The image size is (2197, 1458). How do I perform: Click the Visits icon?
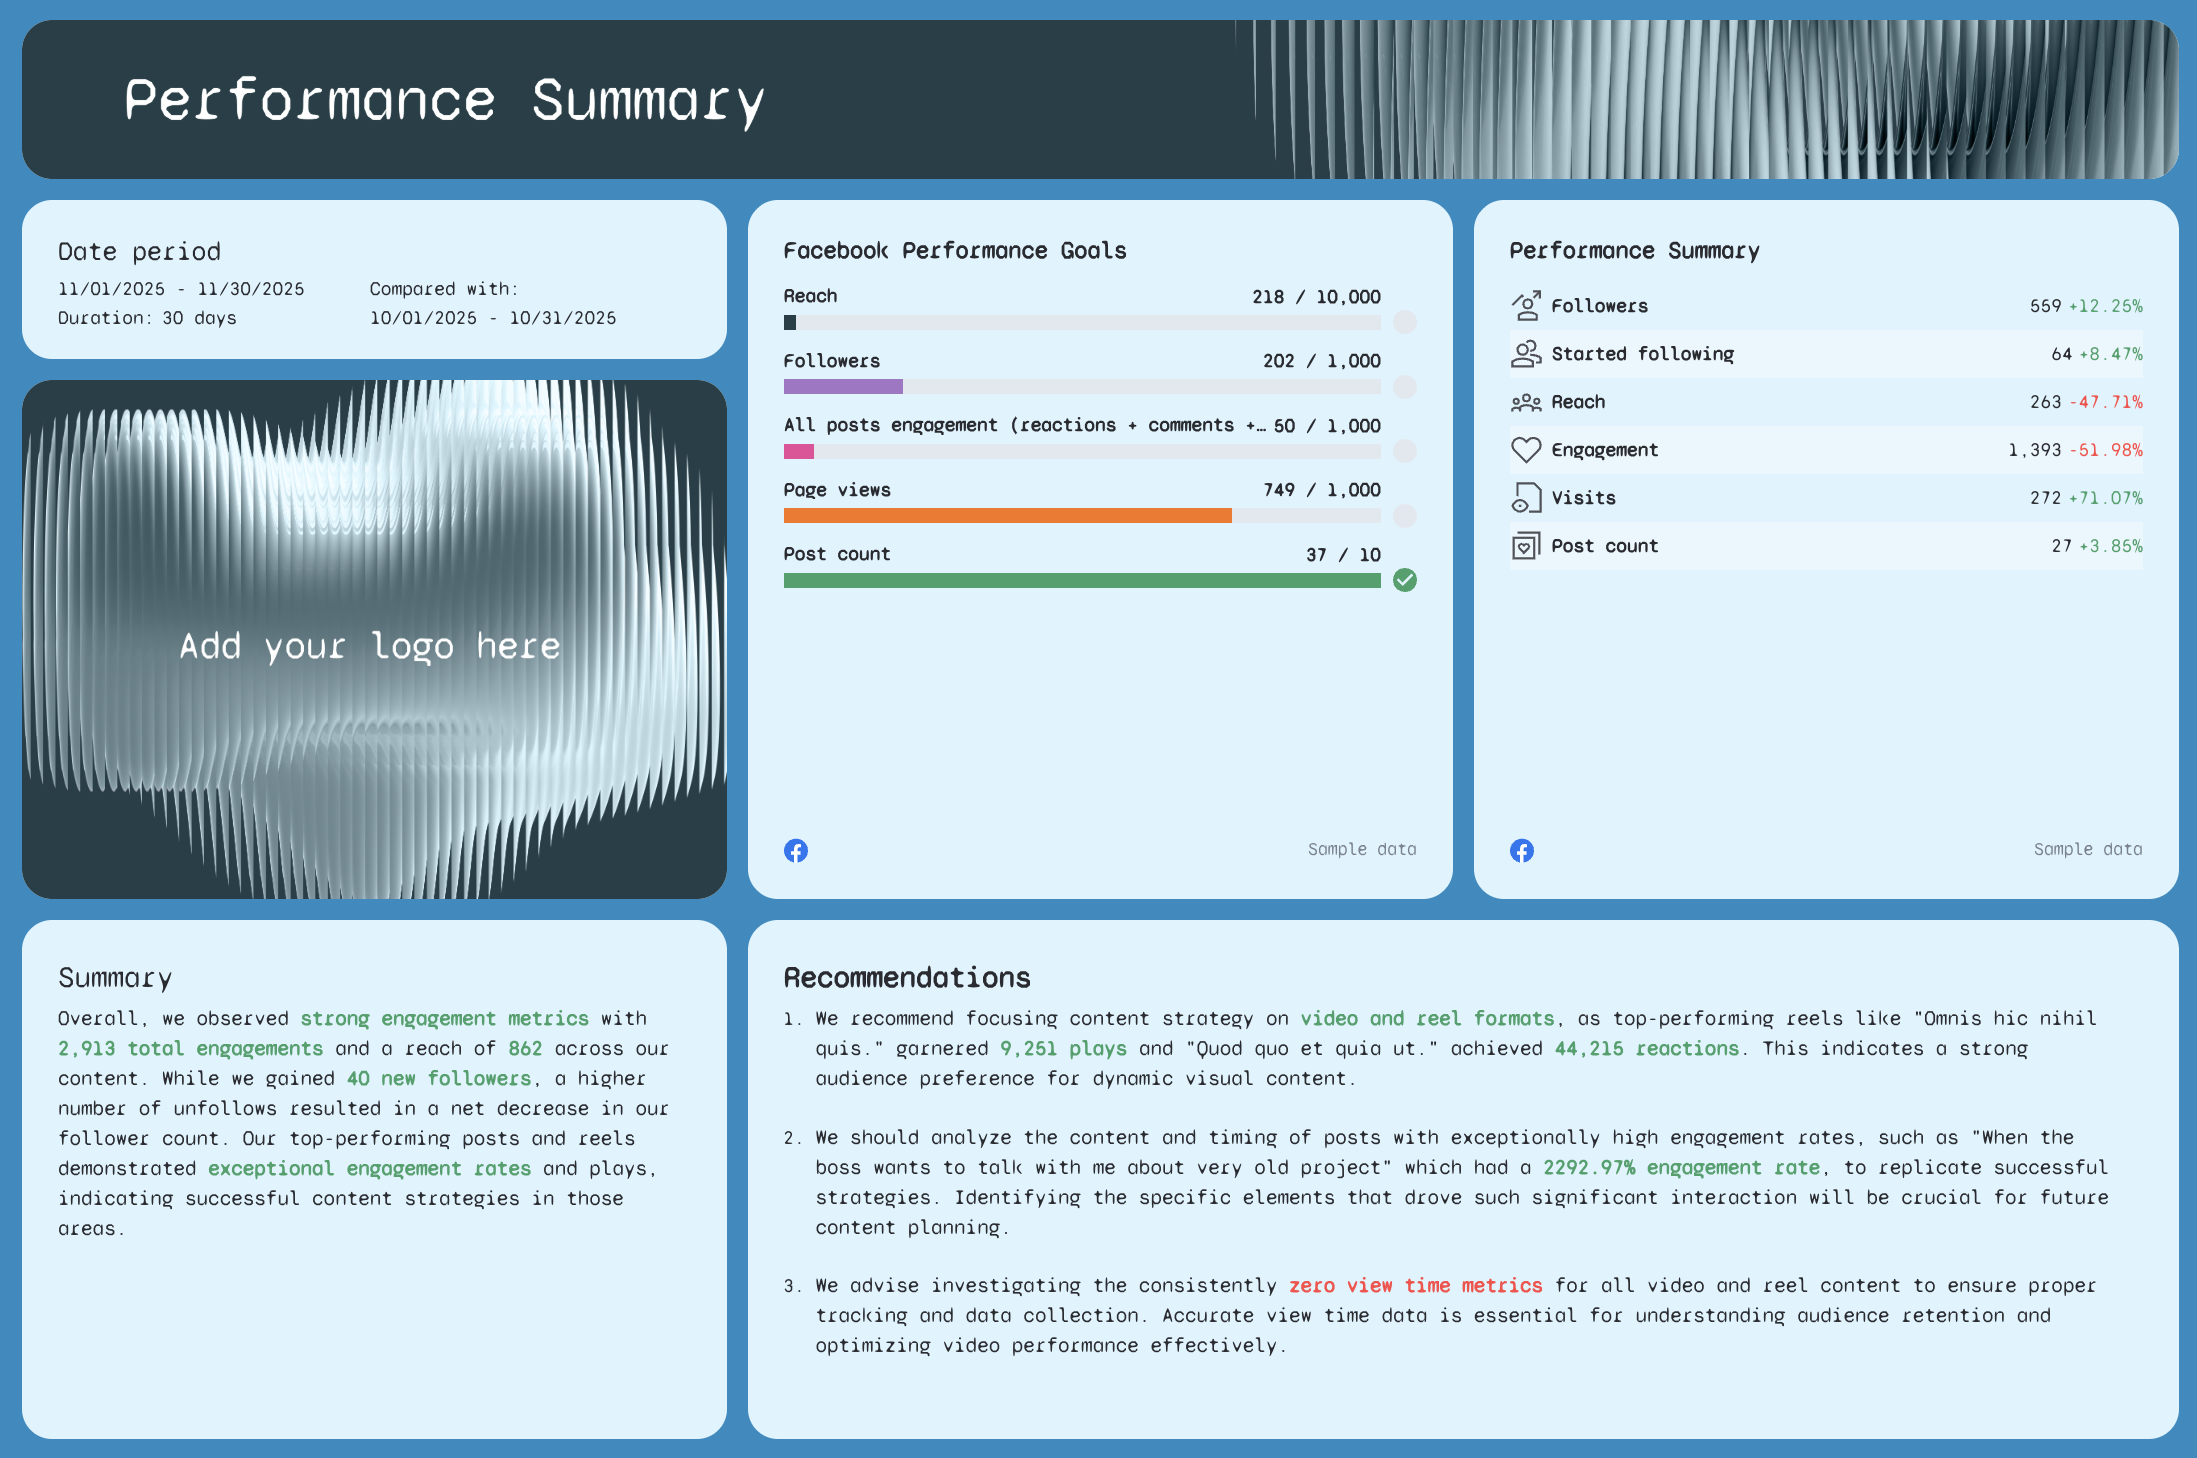[x=1526, y=497]
